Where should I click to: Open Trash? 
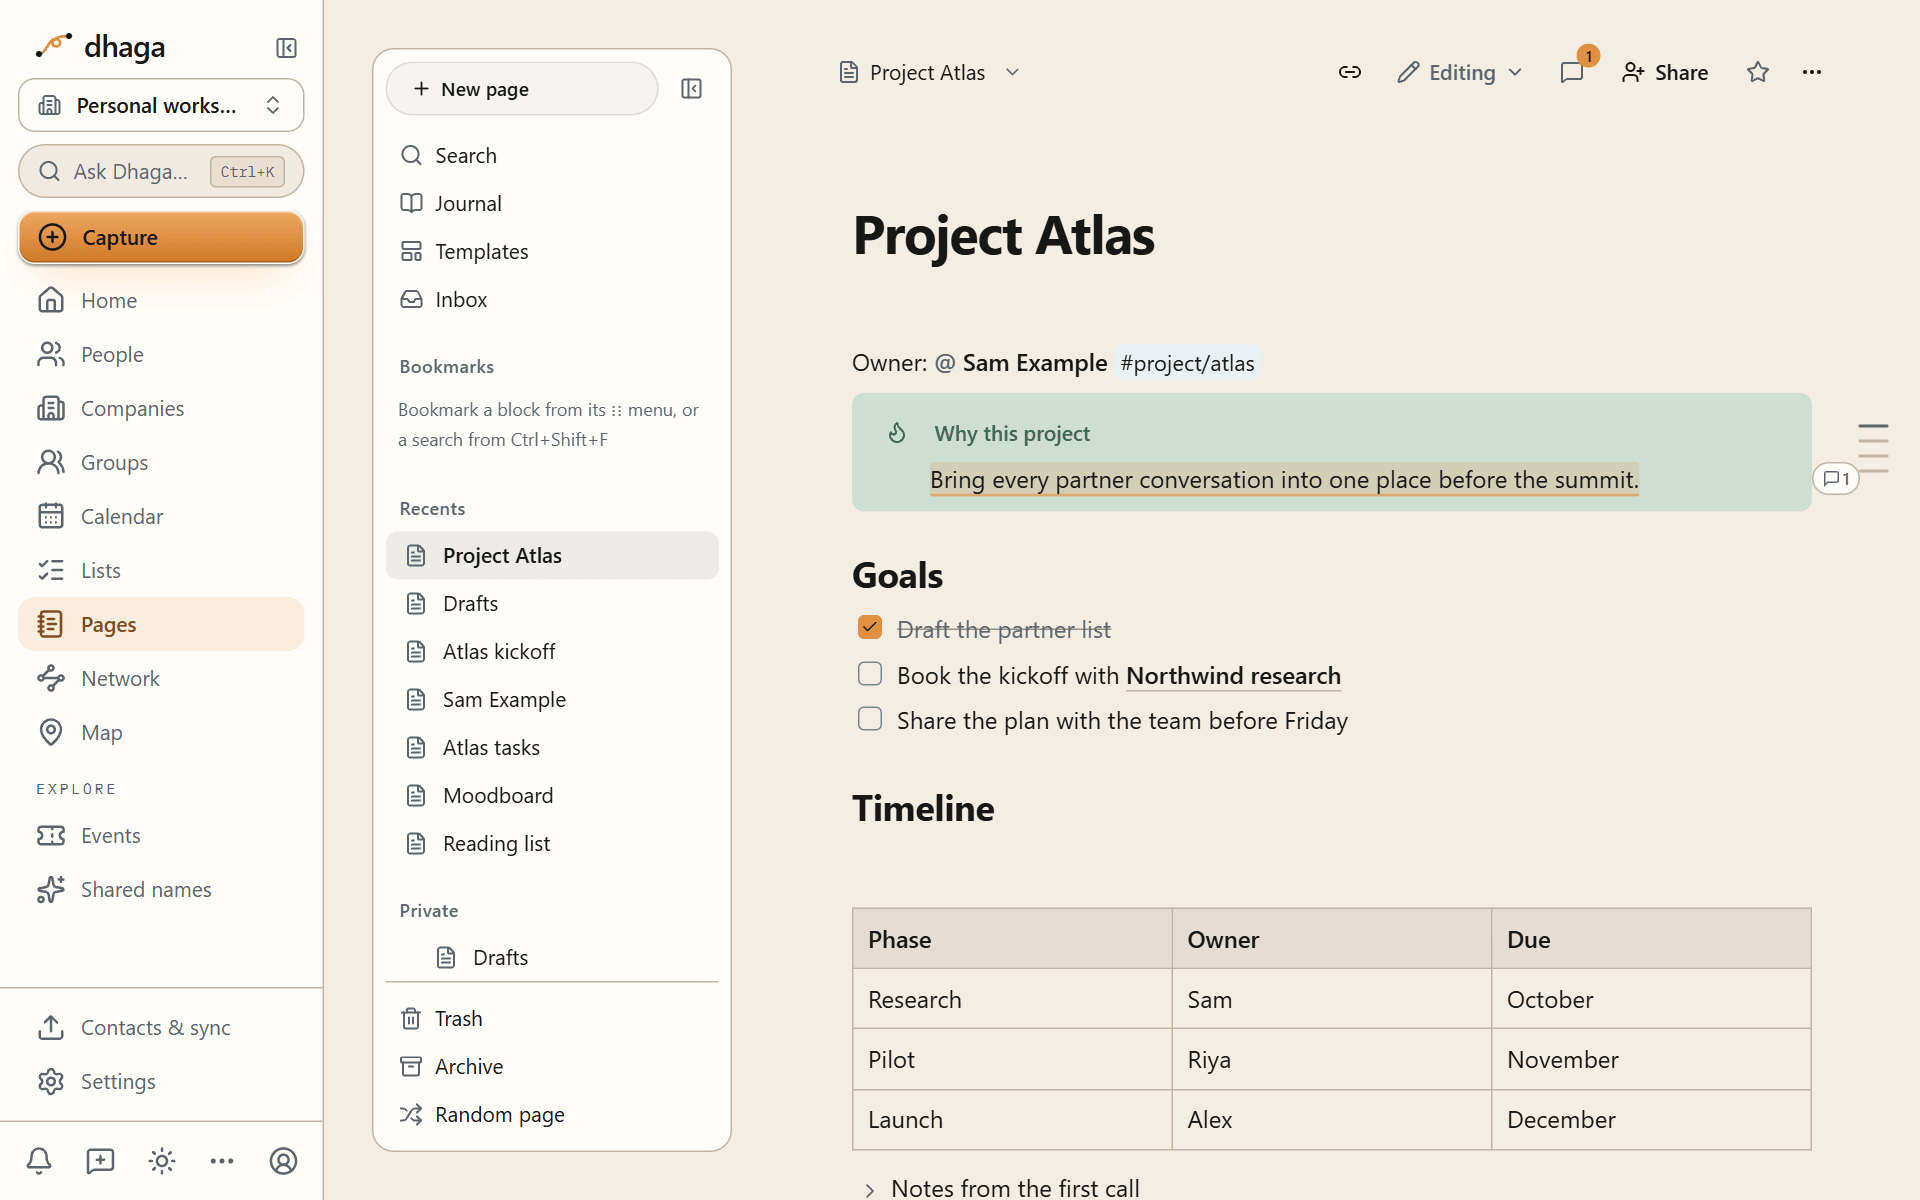tap(552, 1018)
